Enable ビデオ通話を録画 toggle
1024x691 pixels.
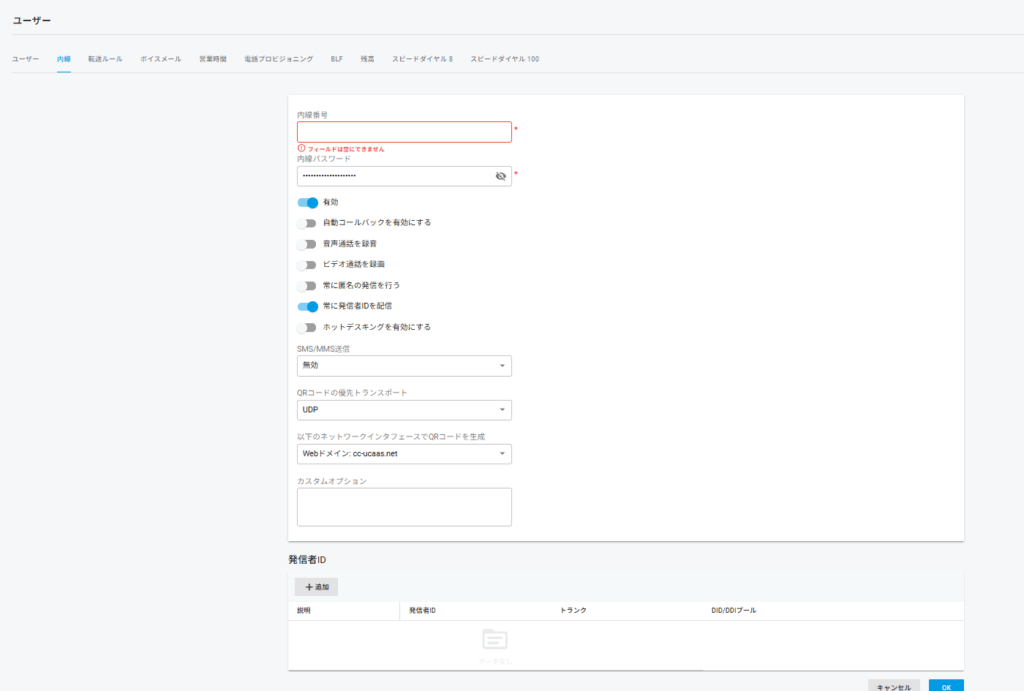tap(307, 265)
